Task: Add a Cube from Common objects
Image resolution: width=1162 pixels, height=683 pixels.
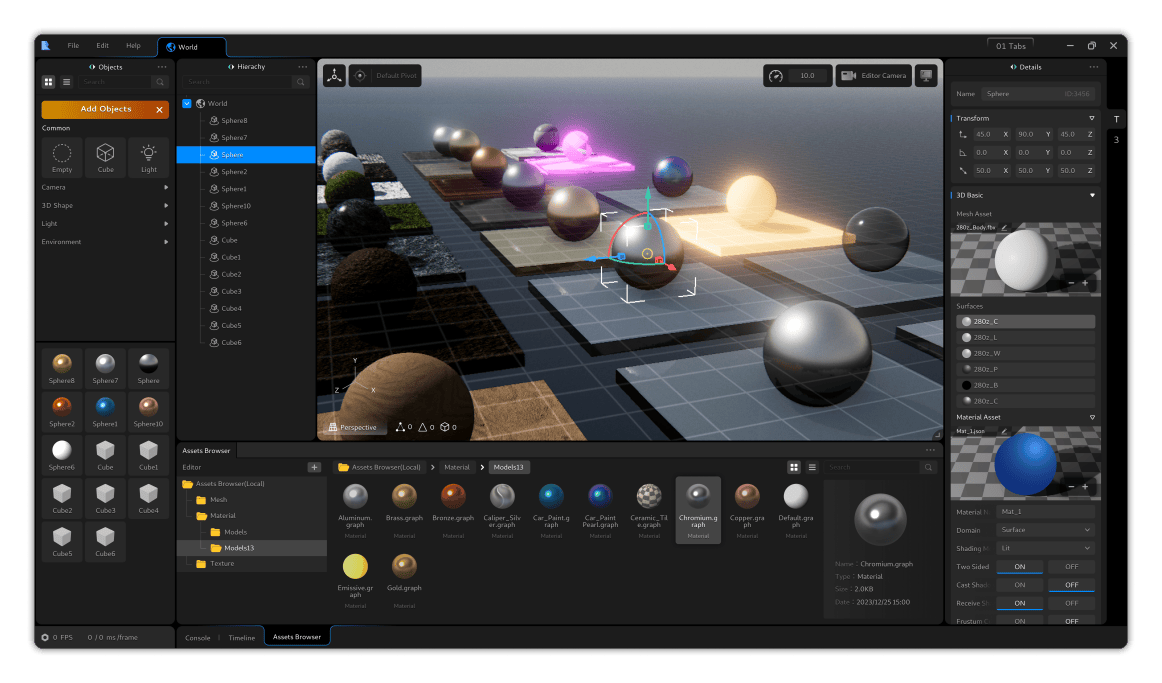Action: (x=105, y=157)
